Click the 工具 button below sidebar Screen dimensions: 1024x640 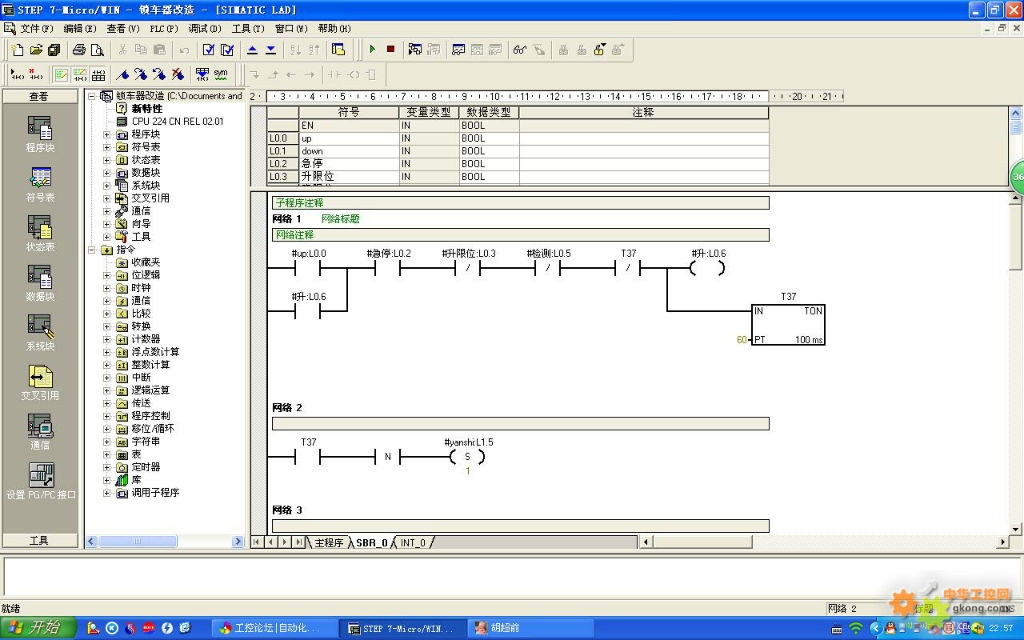(x=39, y=541)
